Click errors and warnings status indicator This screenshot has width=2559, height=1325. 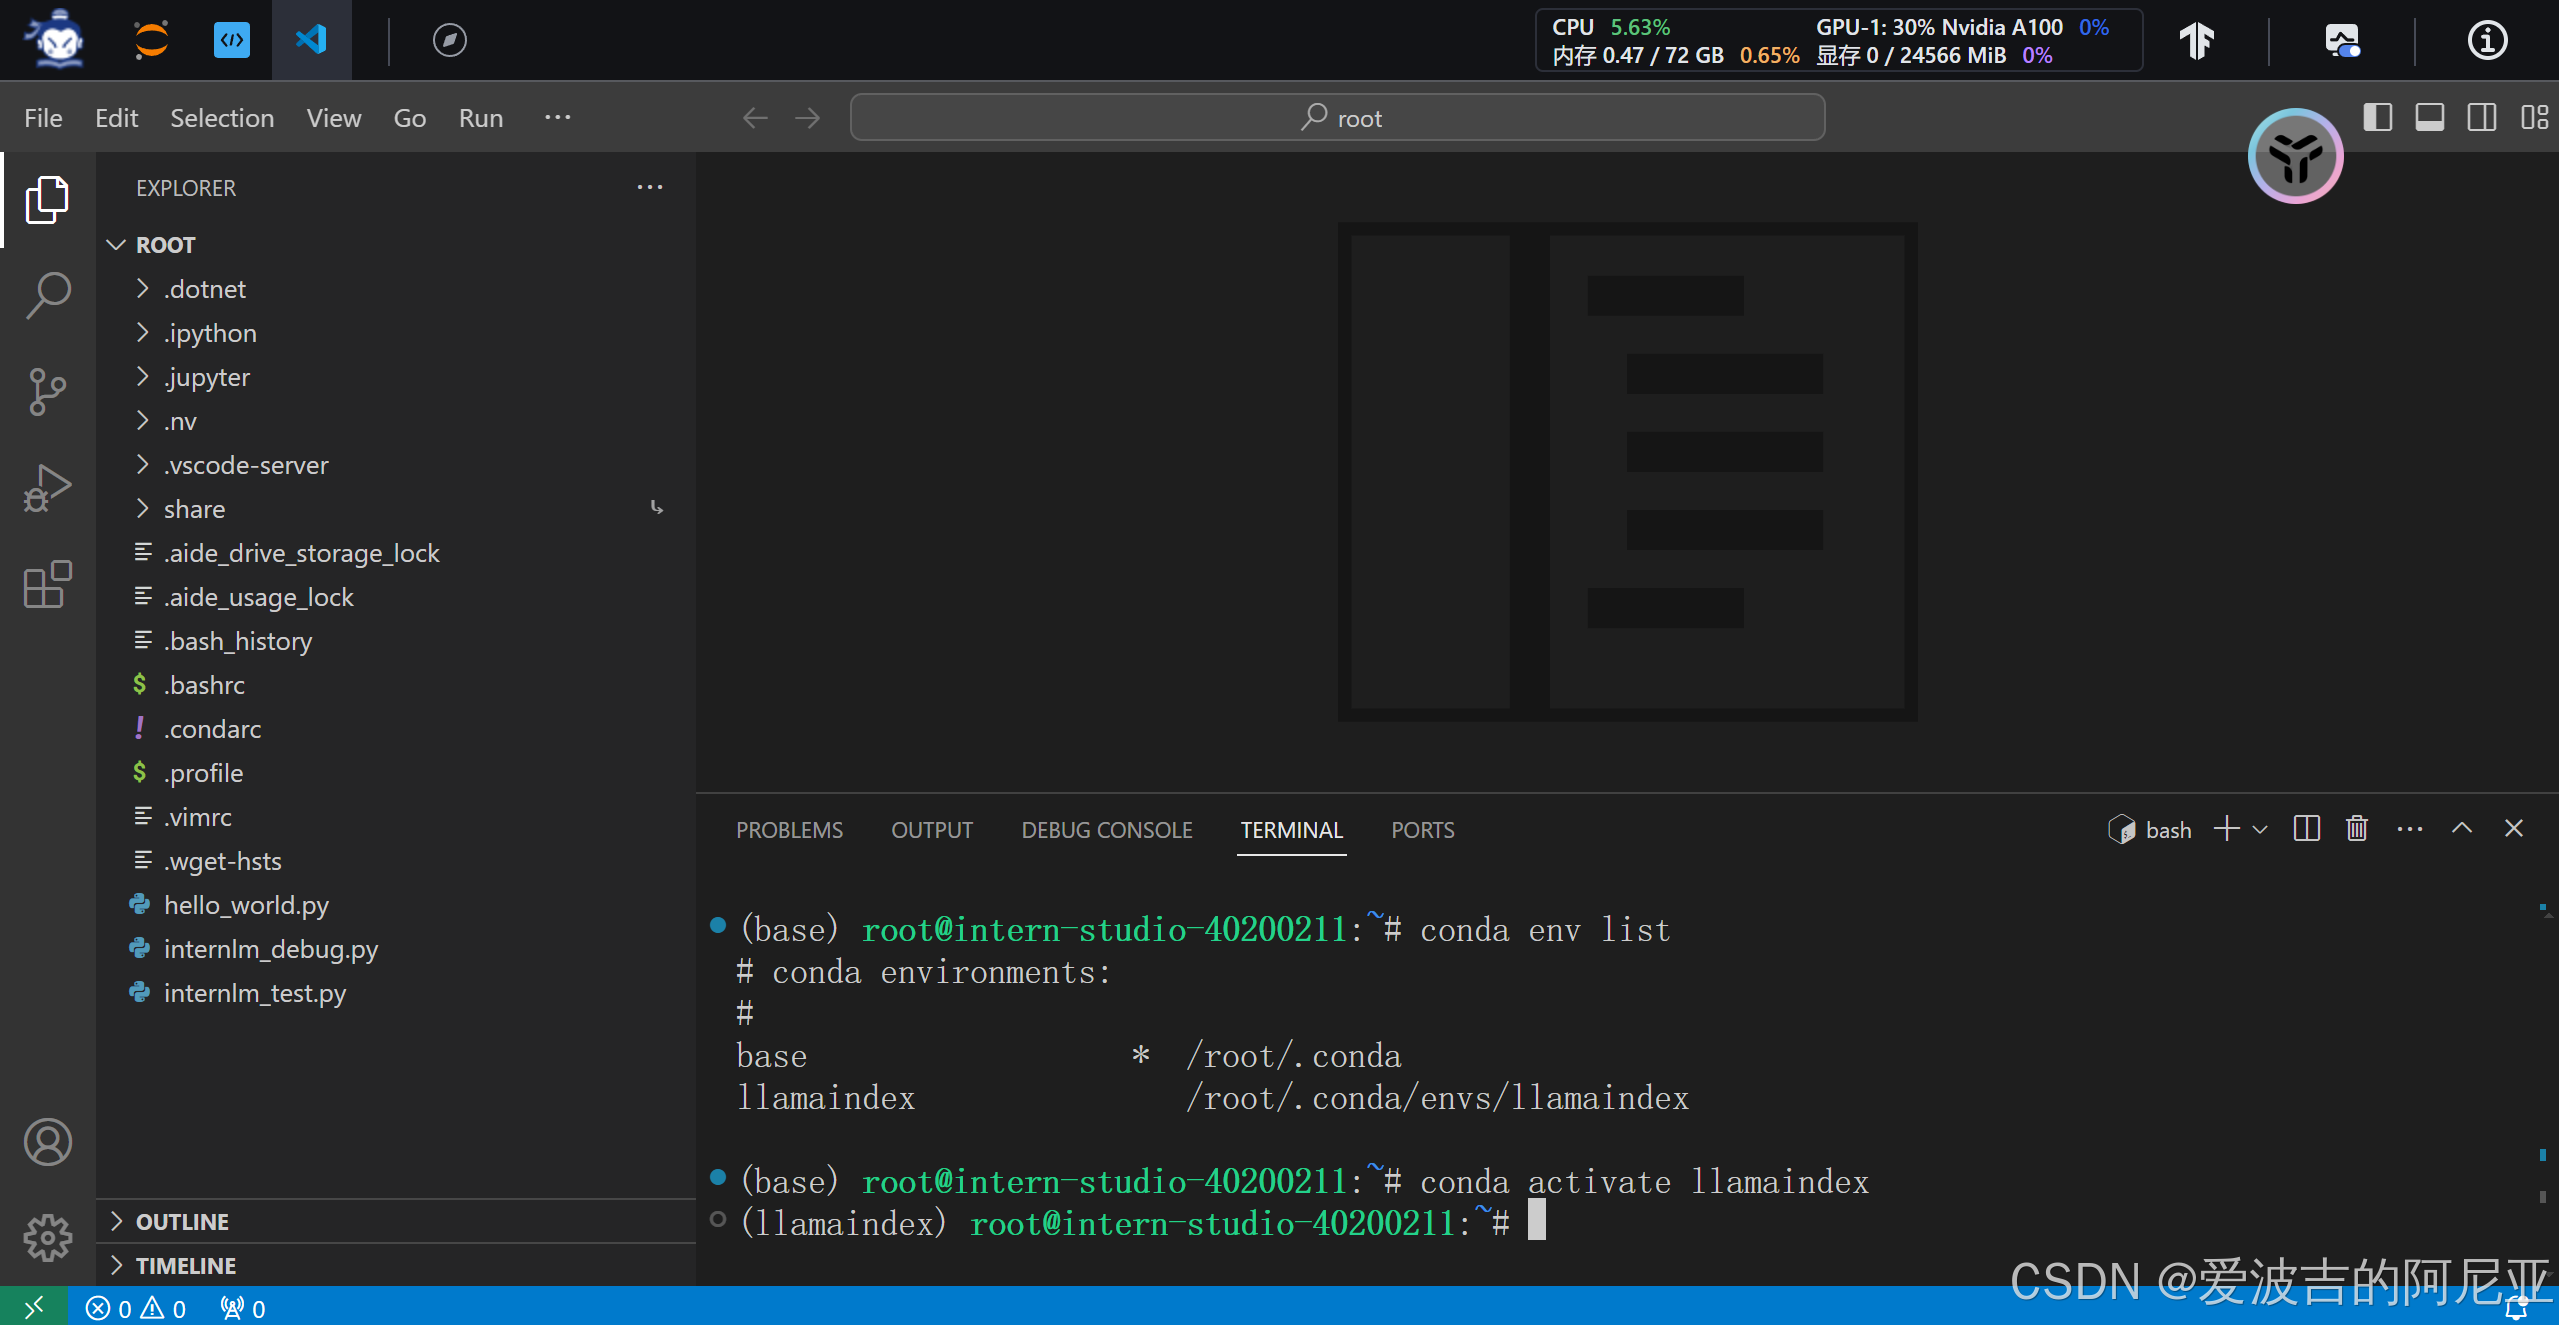(136, 1308)
